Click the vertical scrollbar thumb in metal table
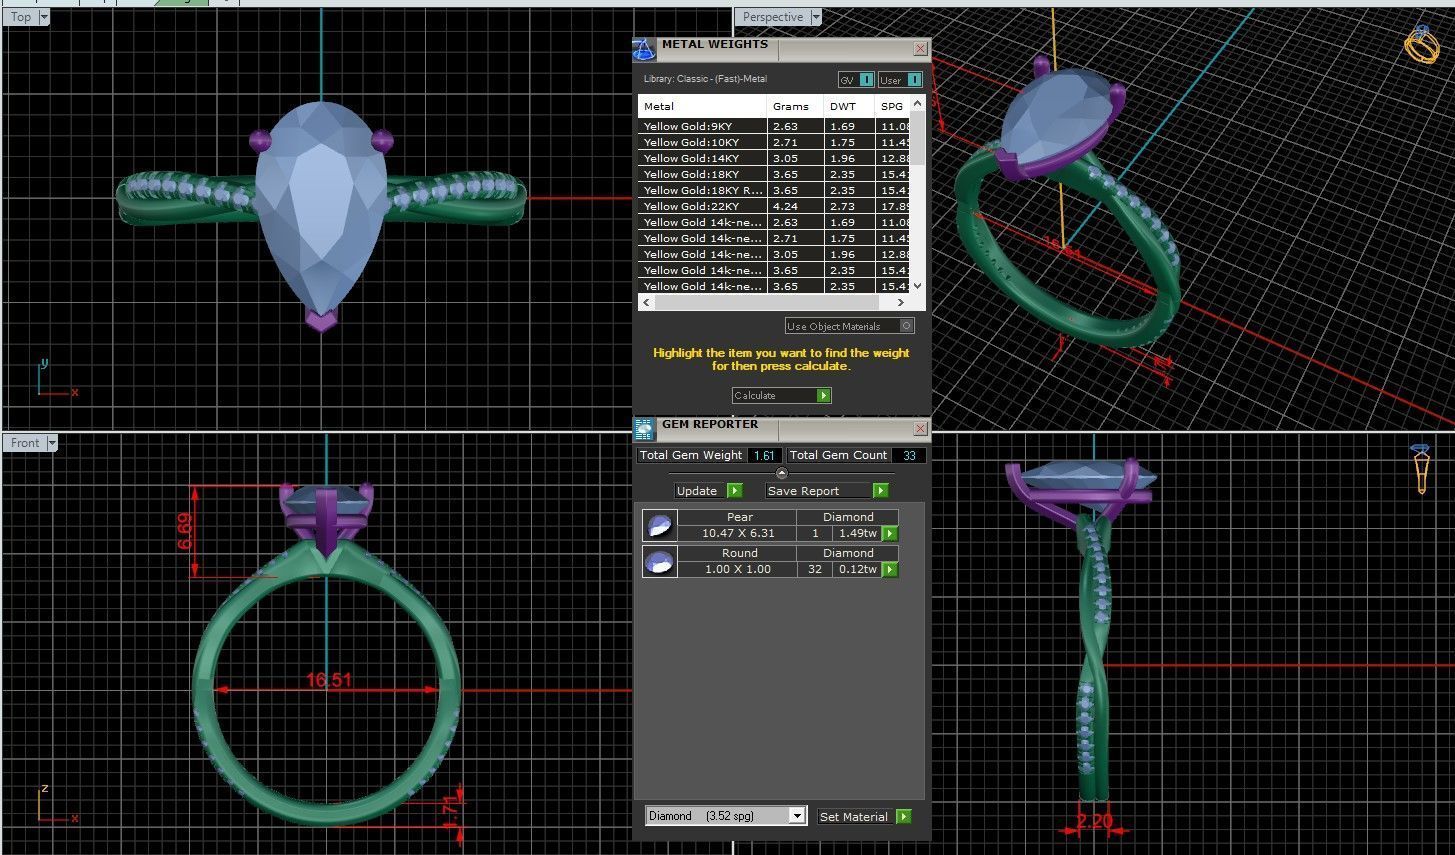This screenshot has width=1455, height=855. [918, 138]
